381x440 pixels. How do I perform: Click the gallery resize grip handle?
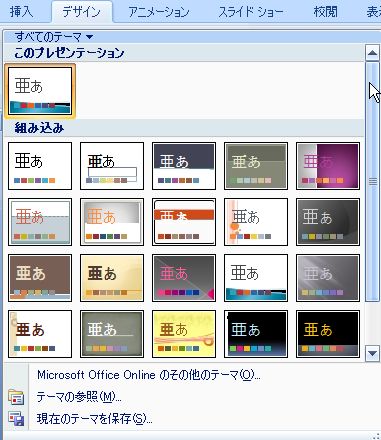(x=376, y=436)
